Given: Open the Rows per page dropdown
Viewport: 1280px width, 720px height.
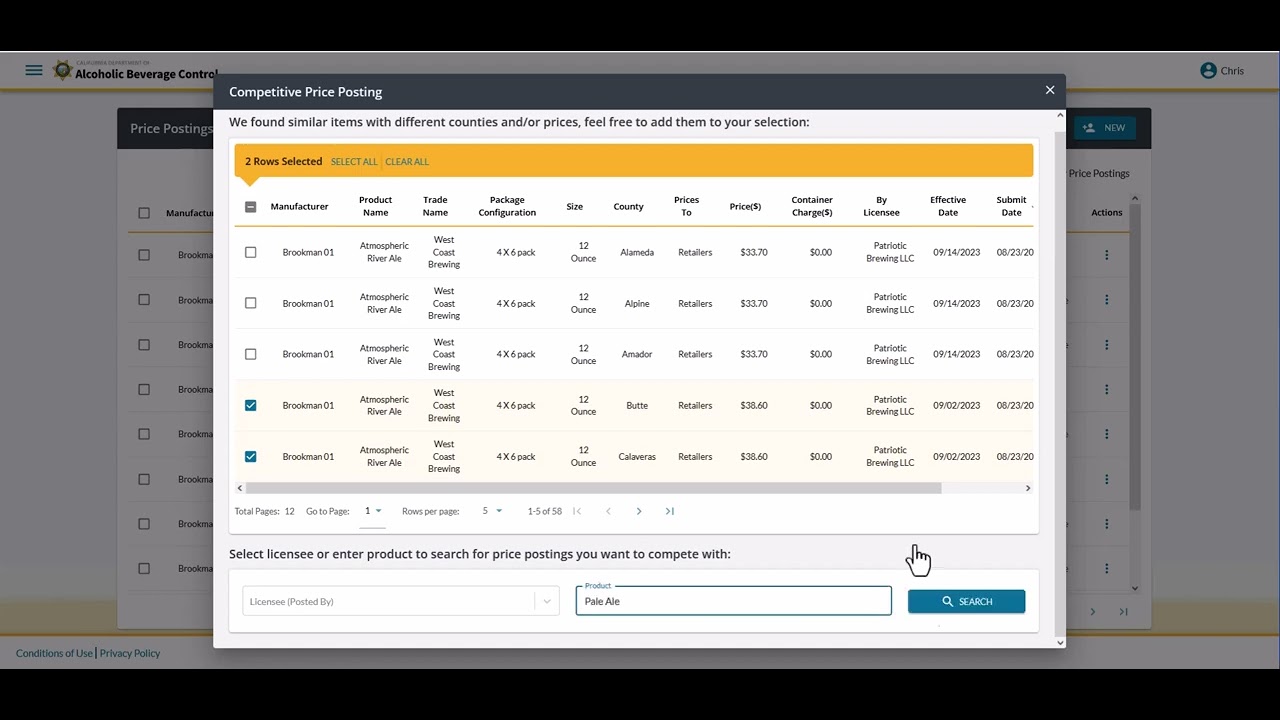Looking at the screenshot, I should pos(492,511).
